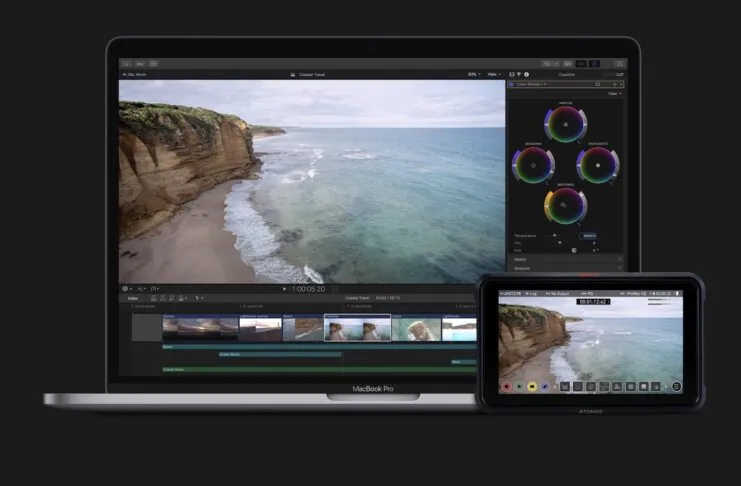Viewport: 741px width, 486px height.
Task: Open the View dropdown above the viewer
Action: click(490, 74)
